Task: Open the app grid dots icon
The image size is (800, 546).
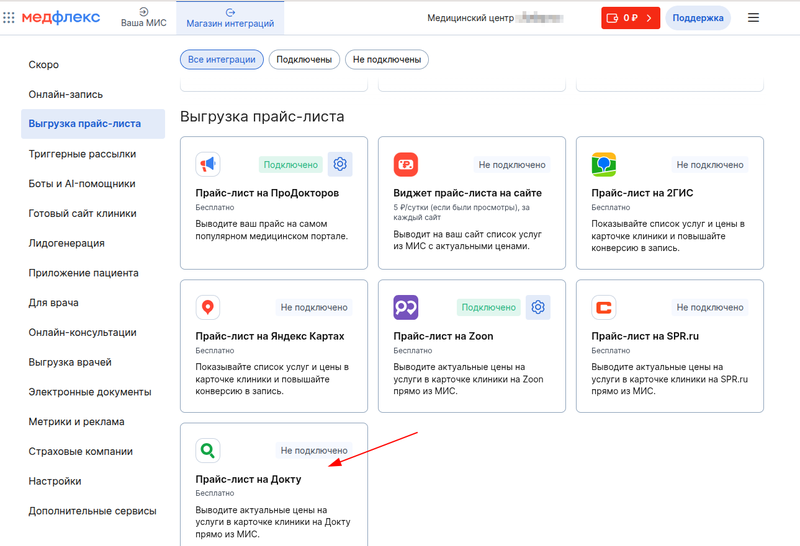Action: pos(9,18)
